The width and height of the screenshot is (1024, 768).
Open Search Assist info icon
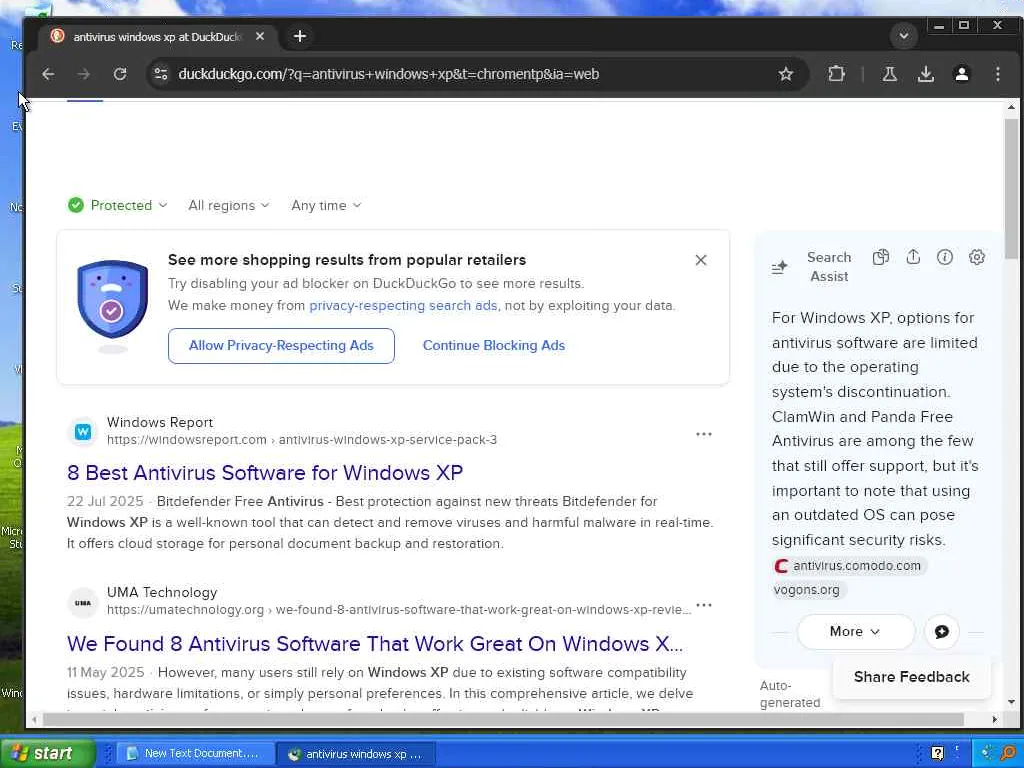(x=944, y=257)
